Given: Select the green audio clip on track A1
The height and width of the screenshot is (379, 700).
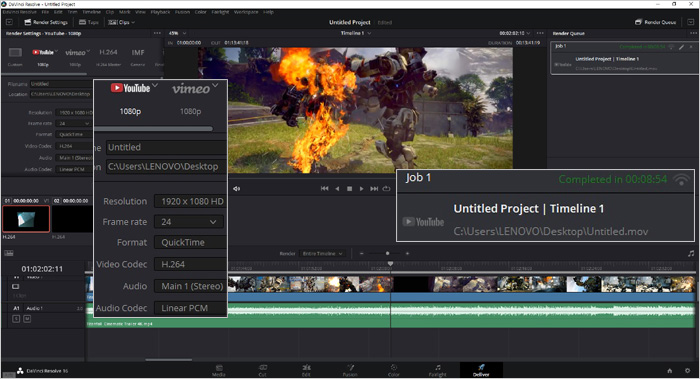Looking at the screenshot, I should coord(390,315).
